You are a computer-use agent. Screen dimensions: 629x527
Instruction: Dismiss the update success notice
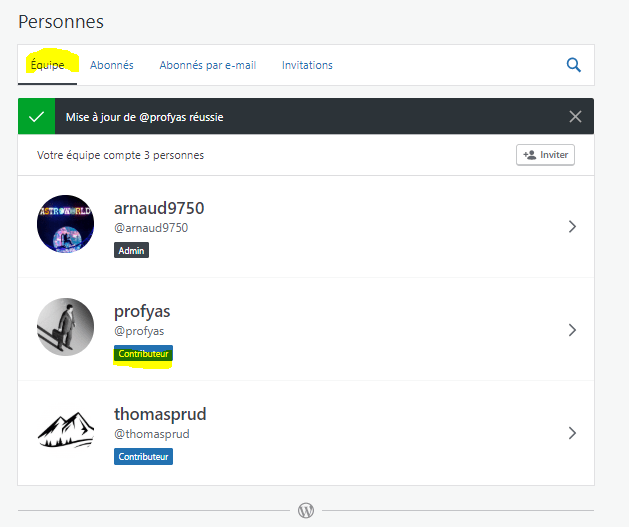575,116
